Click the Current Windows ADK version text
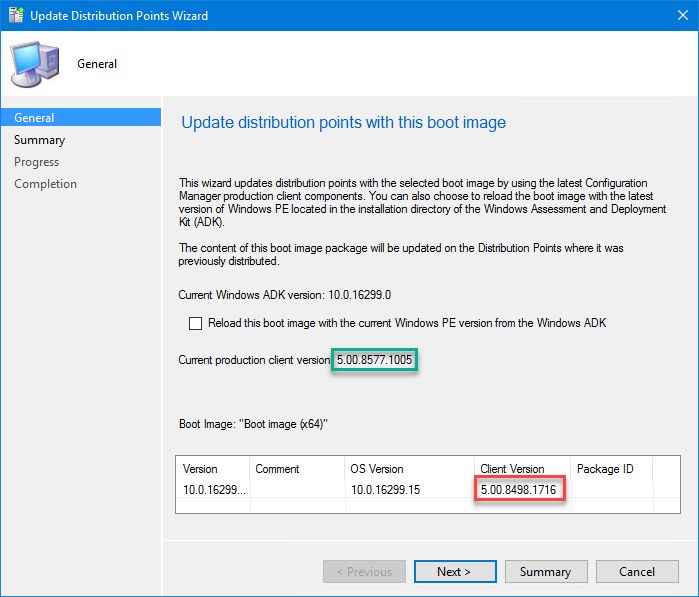Viewport: 699px width, 597px height. tap(284, 295)
